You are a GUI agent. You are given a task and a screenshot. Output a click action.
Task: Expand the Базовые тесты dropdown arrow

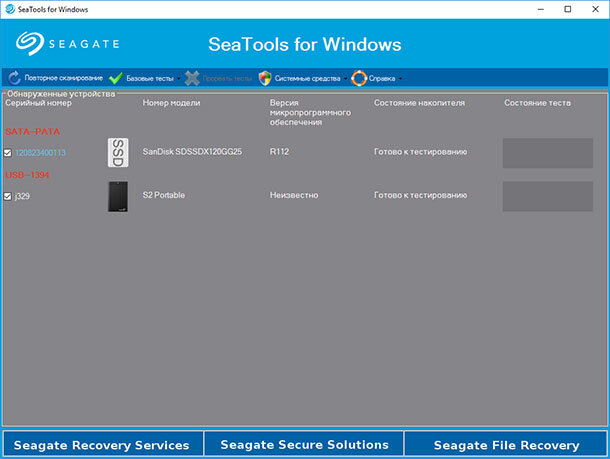pyautogui.click(x=179, y=79)
